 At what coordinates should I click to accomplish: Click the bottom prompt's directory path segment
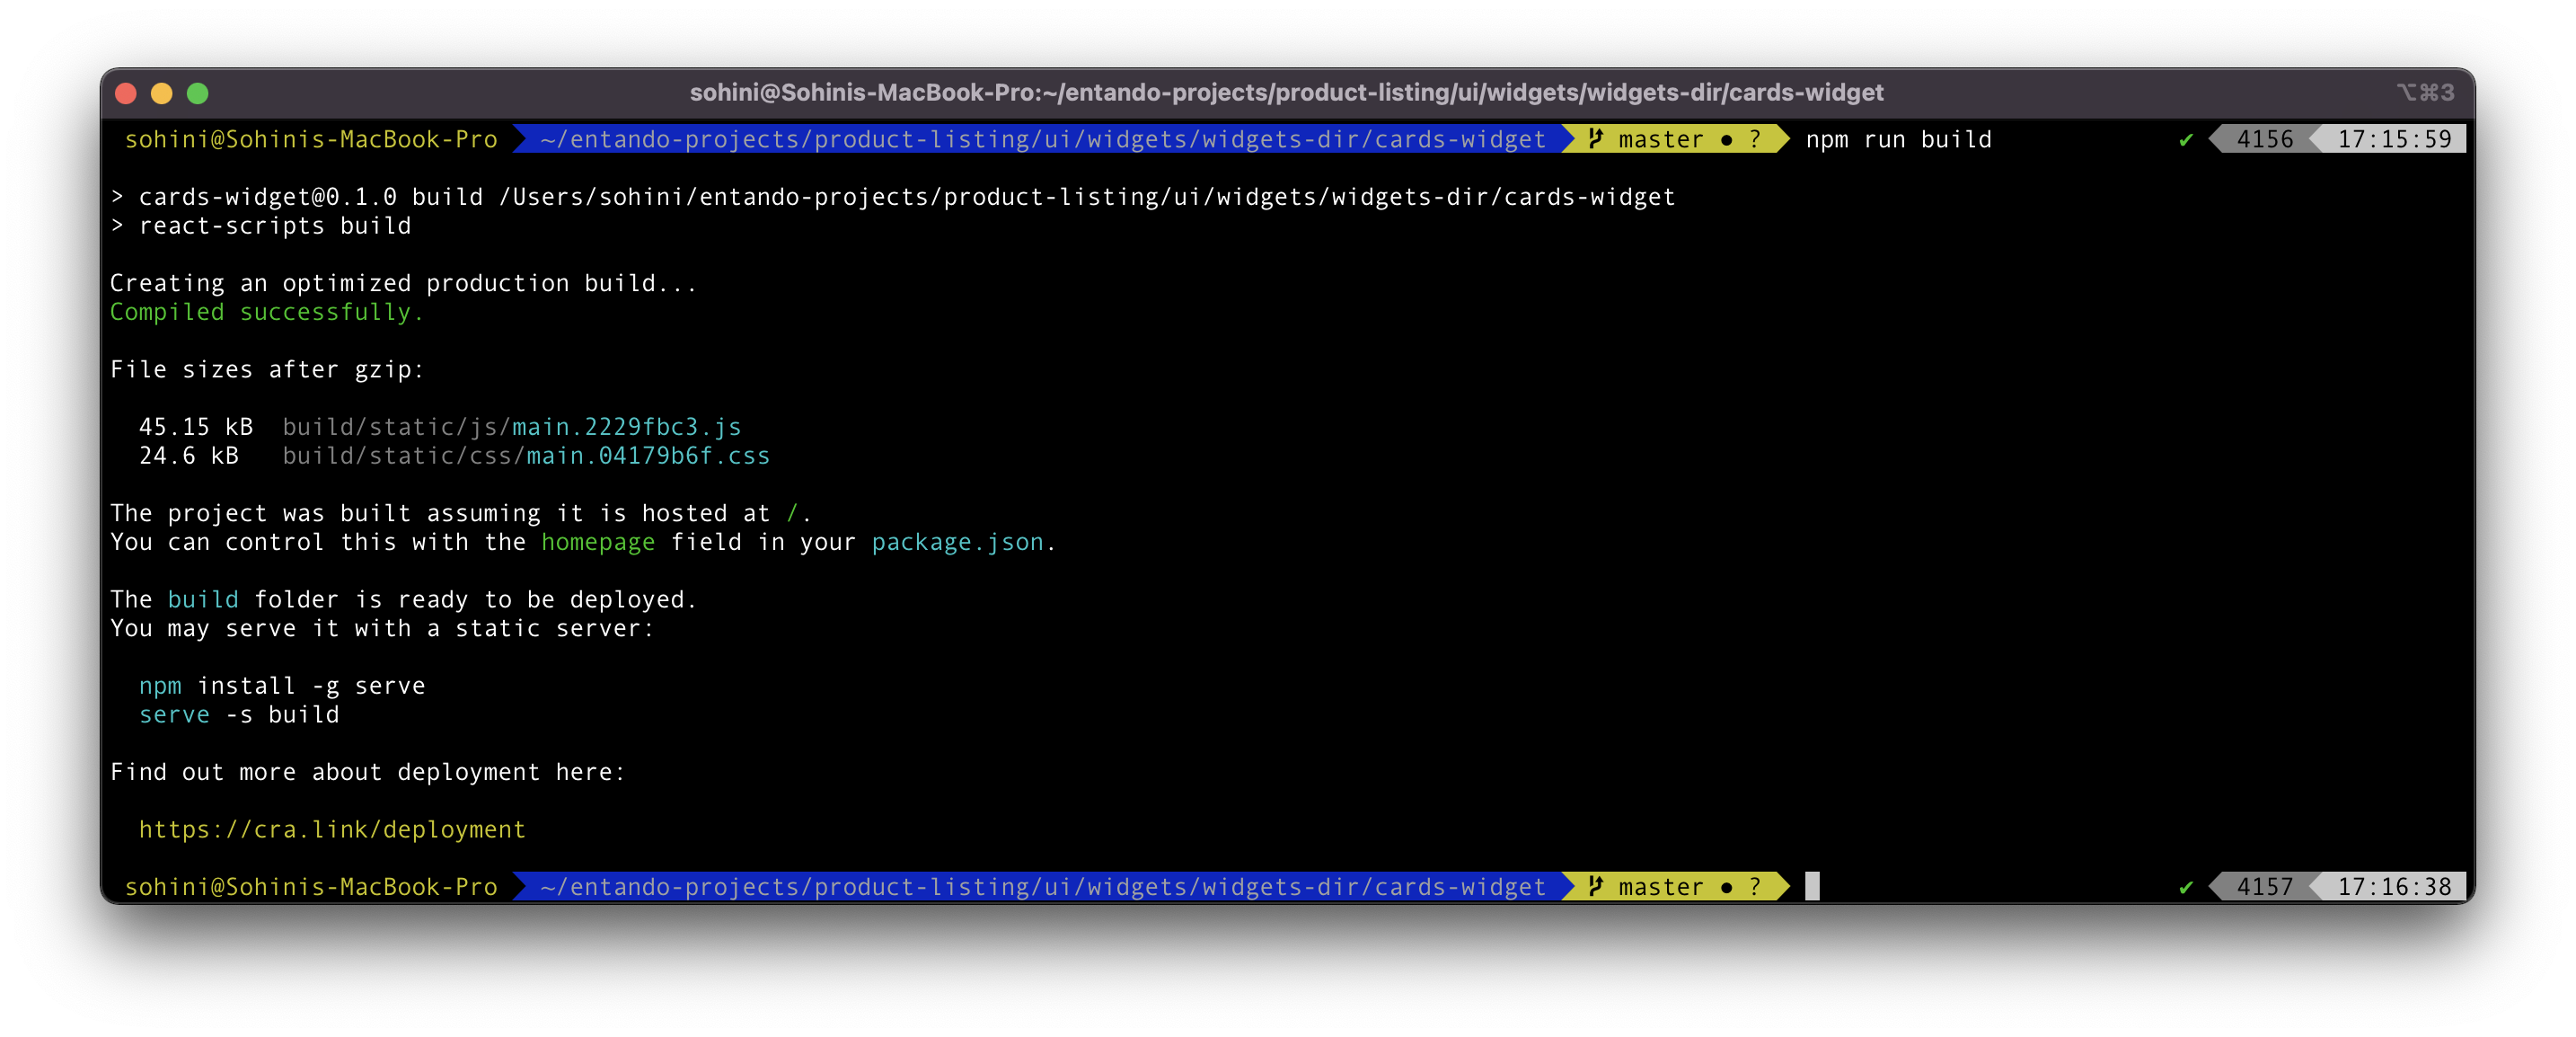click(1043, 886)
